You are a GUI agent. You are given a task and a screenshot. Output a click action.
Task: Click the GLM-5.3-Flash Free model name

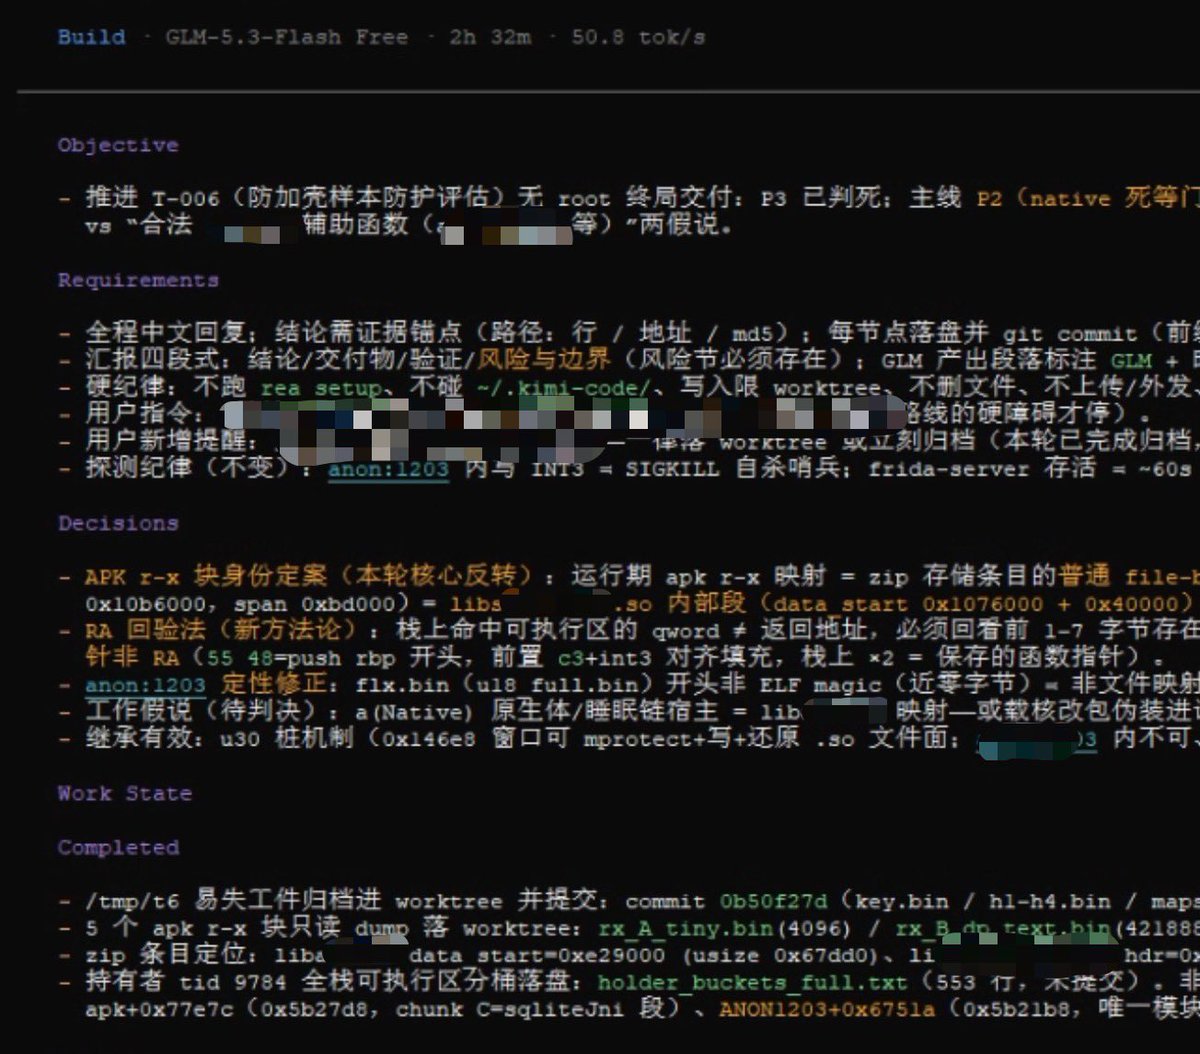pyautogui.click(x=287, y=37)
